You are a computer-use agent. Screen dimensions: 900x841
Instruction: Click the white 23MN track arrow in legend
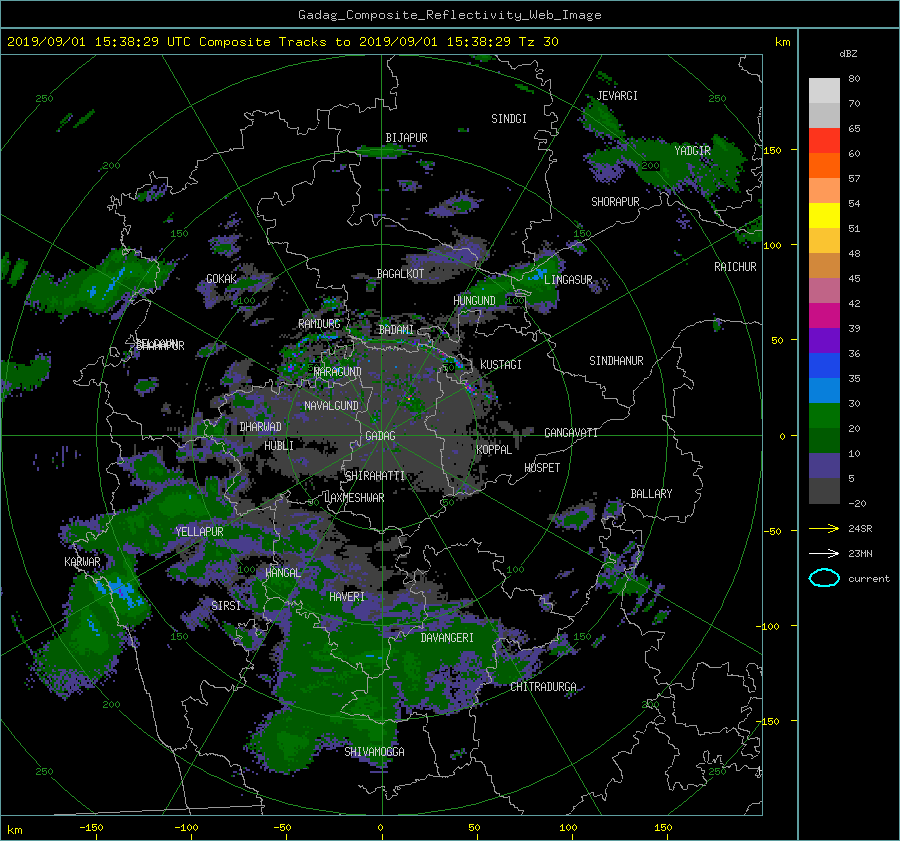(x=824, y=553)
